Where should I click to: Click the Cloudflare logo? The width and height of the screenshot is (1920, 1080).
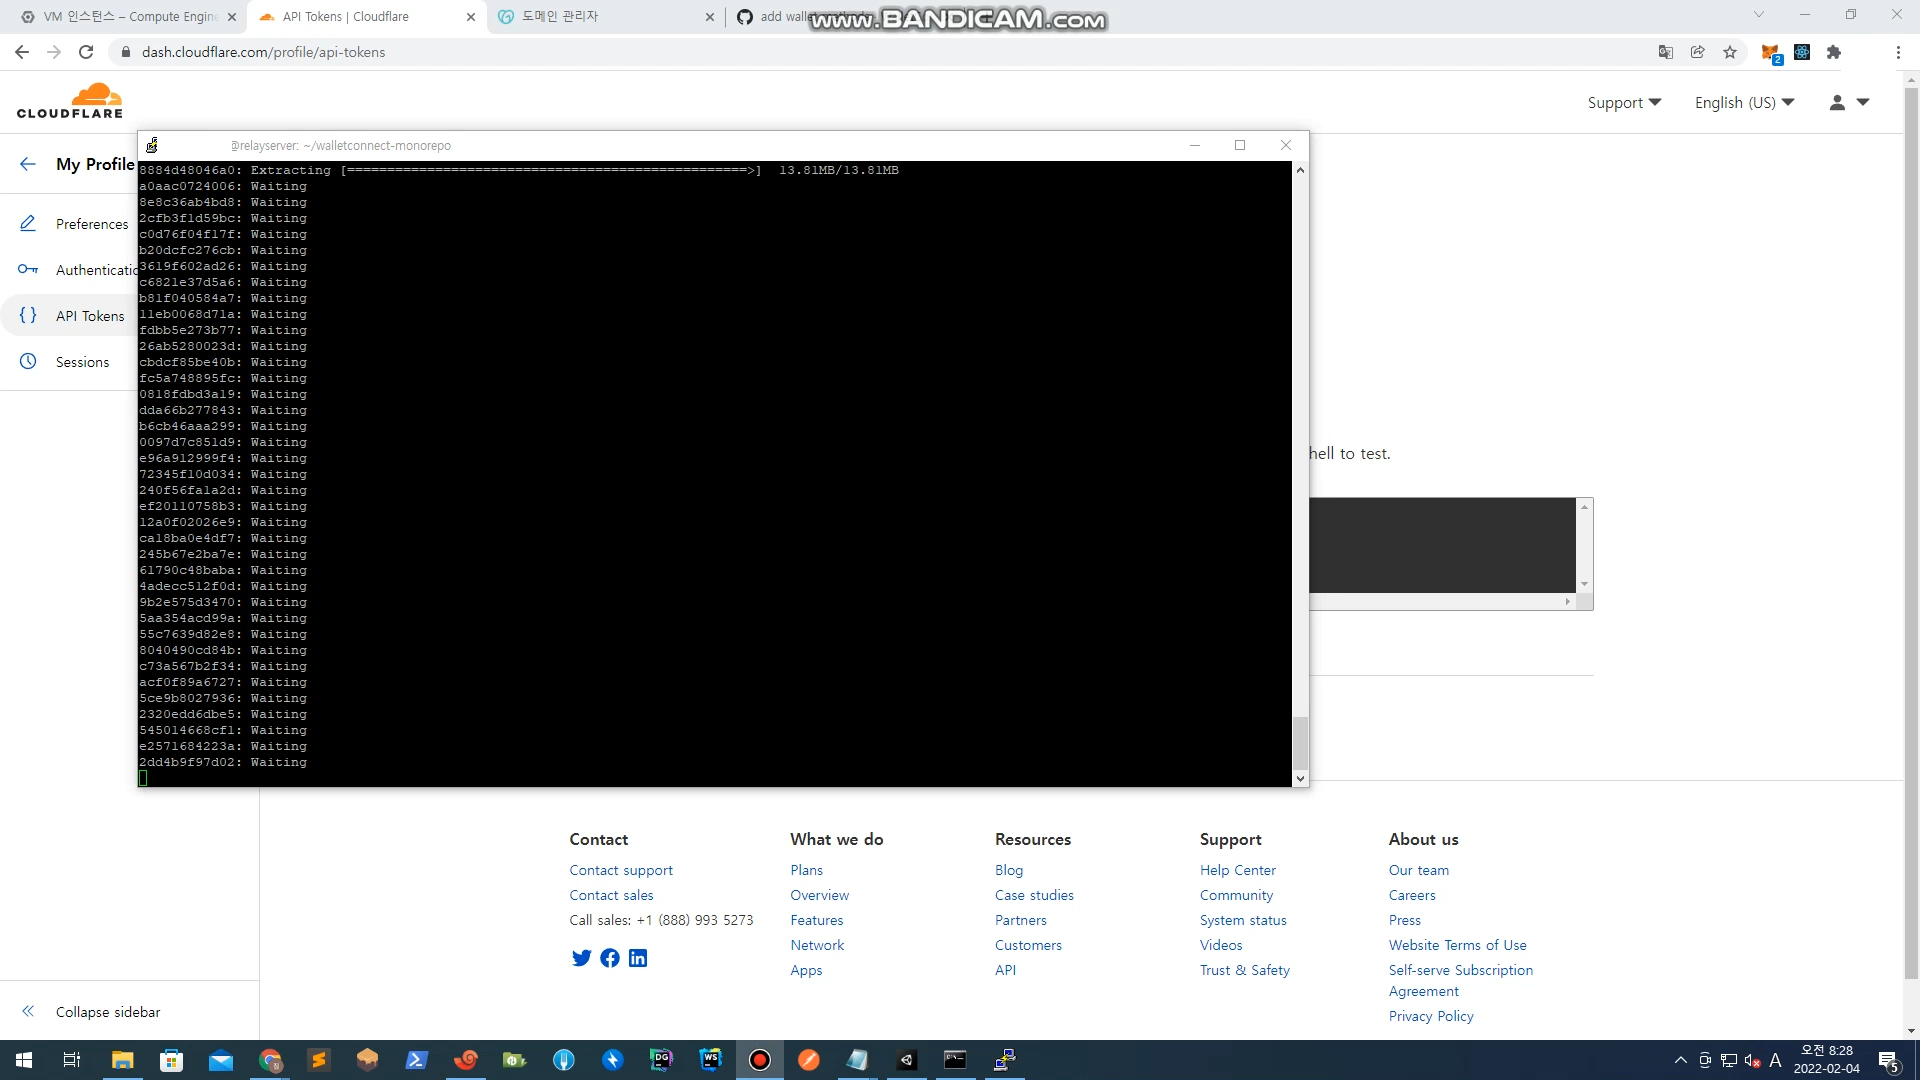(x=70, y=101)
